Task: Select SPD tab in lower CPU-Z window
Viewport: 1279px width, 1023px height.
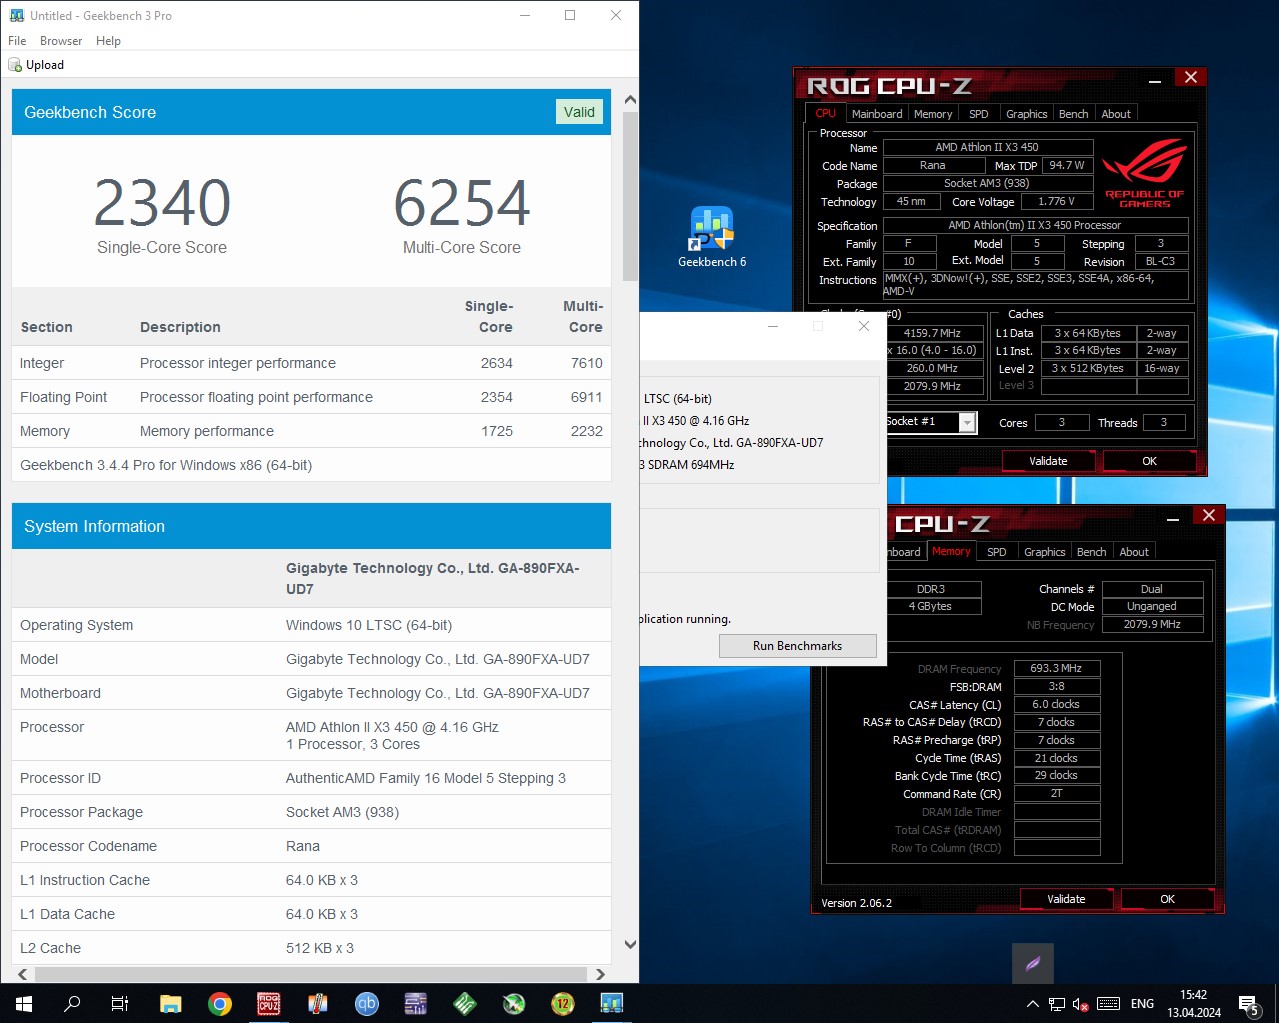Action: click(997, 552)
